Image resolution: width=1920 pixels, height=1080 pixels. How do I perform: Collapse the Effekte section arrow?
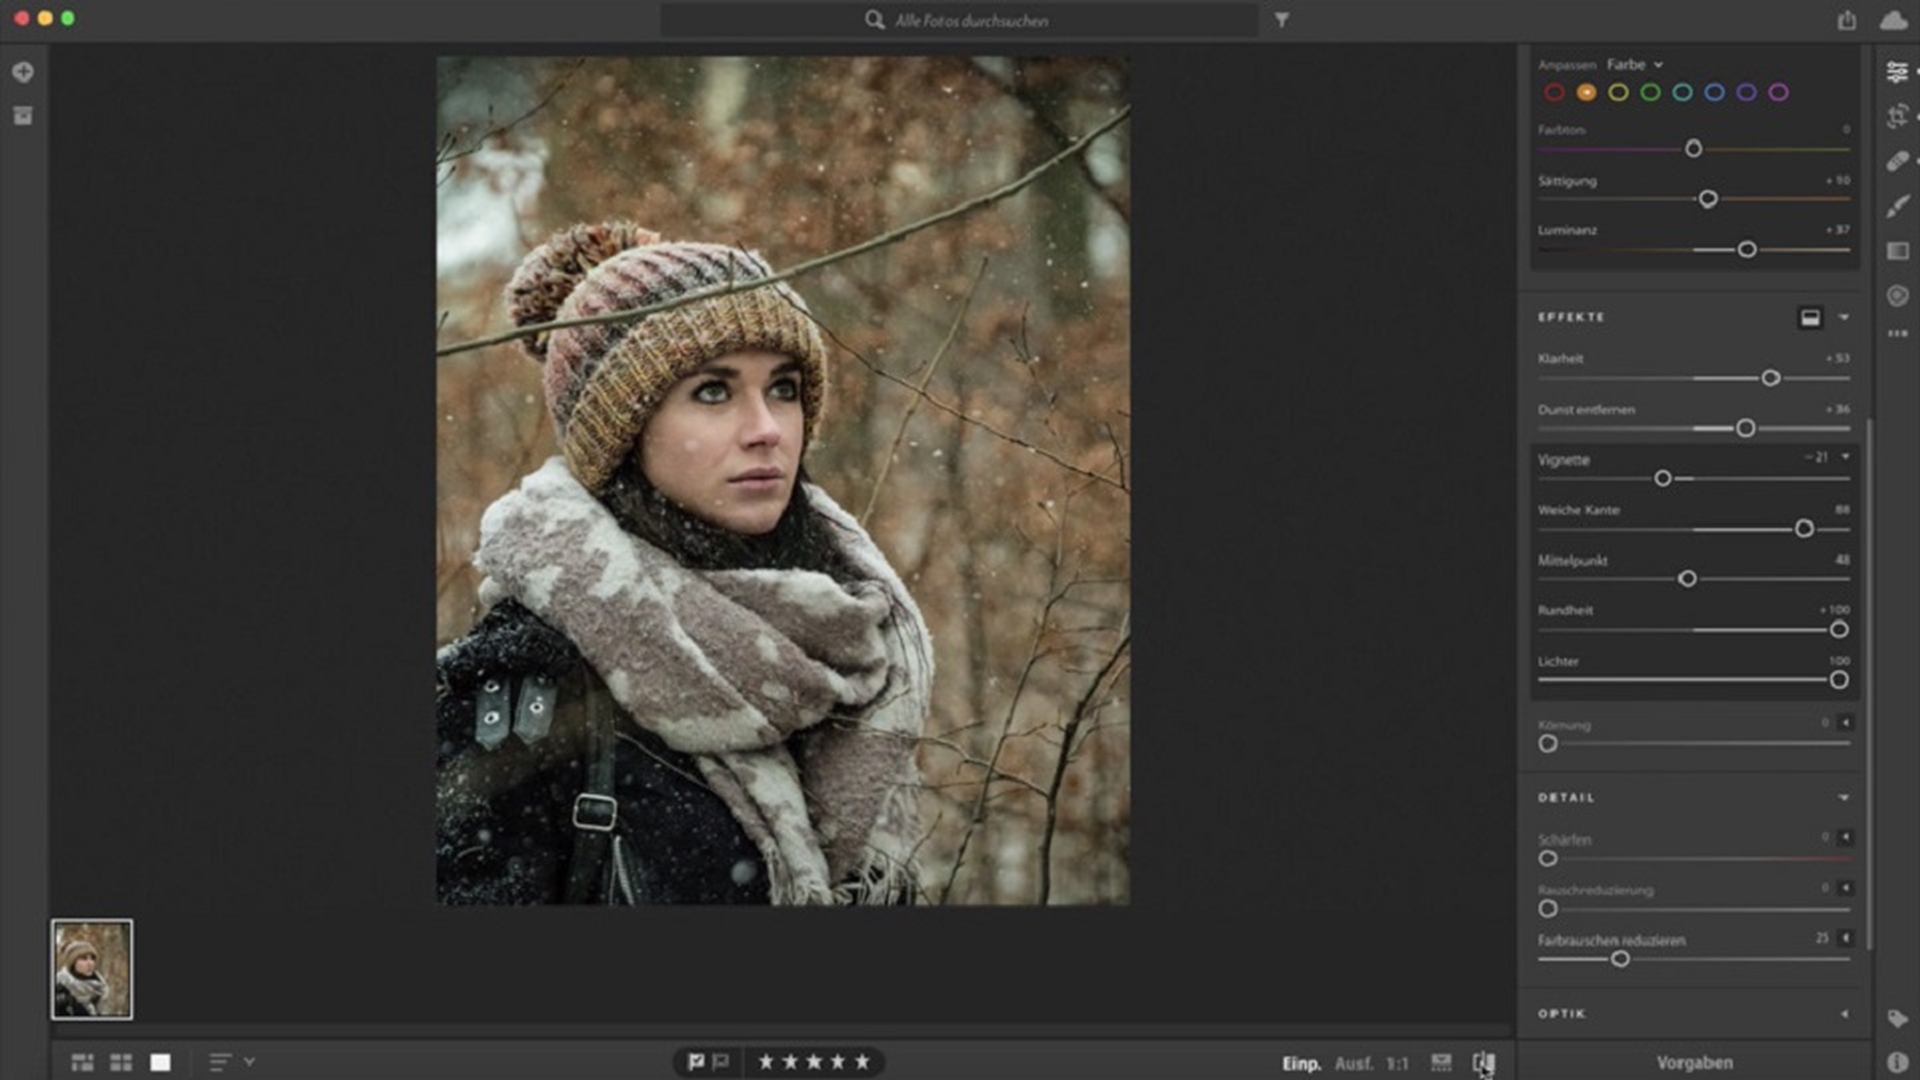(x=1843, y=317)
